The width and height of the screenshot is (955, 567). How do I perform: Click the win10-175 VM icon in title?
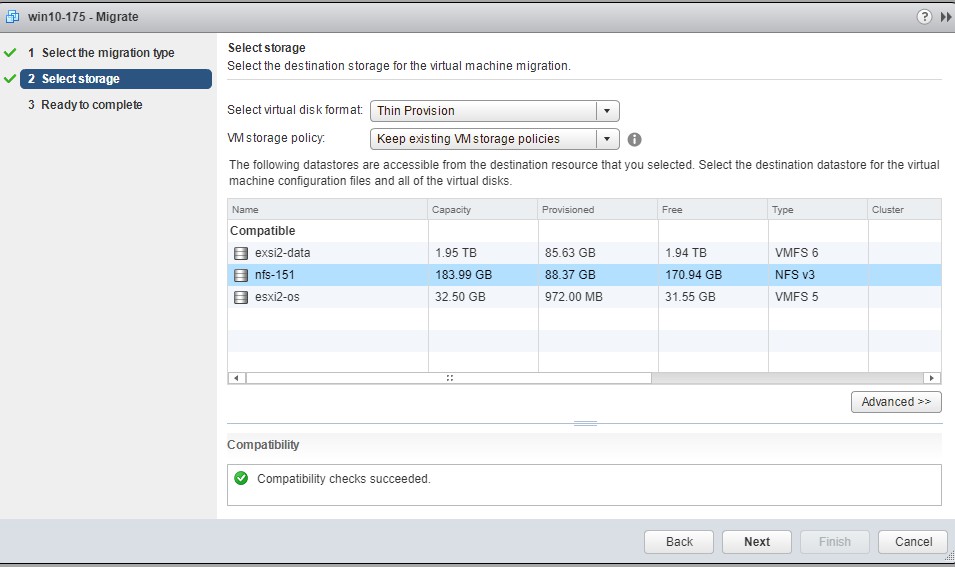[x=12, y=16]
